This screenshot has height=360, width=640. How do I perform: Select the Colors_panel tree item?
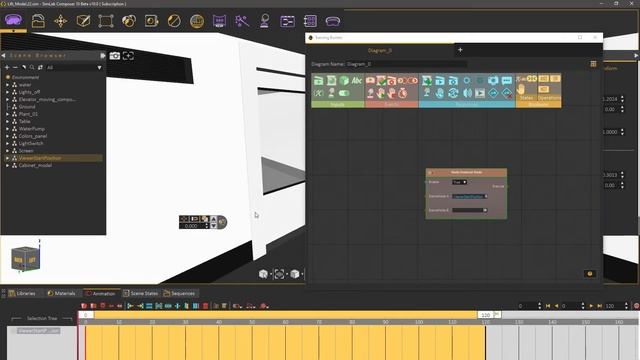coord(33,136)
